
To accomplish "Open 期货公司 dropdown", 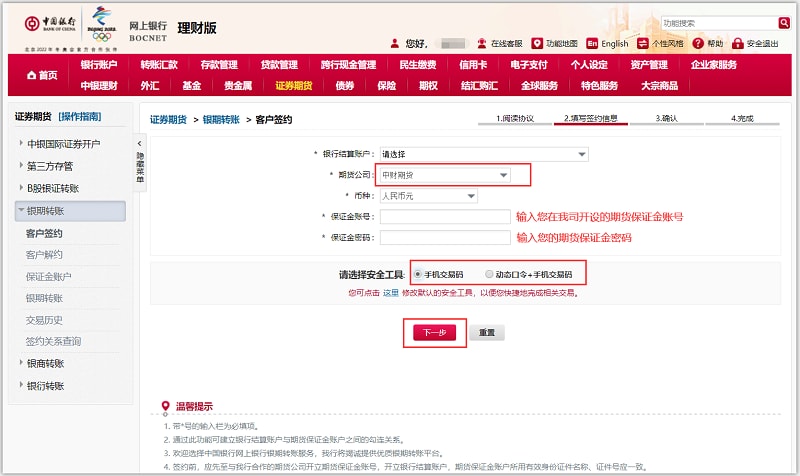I will (x=445, y=175).
